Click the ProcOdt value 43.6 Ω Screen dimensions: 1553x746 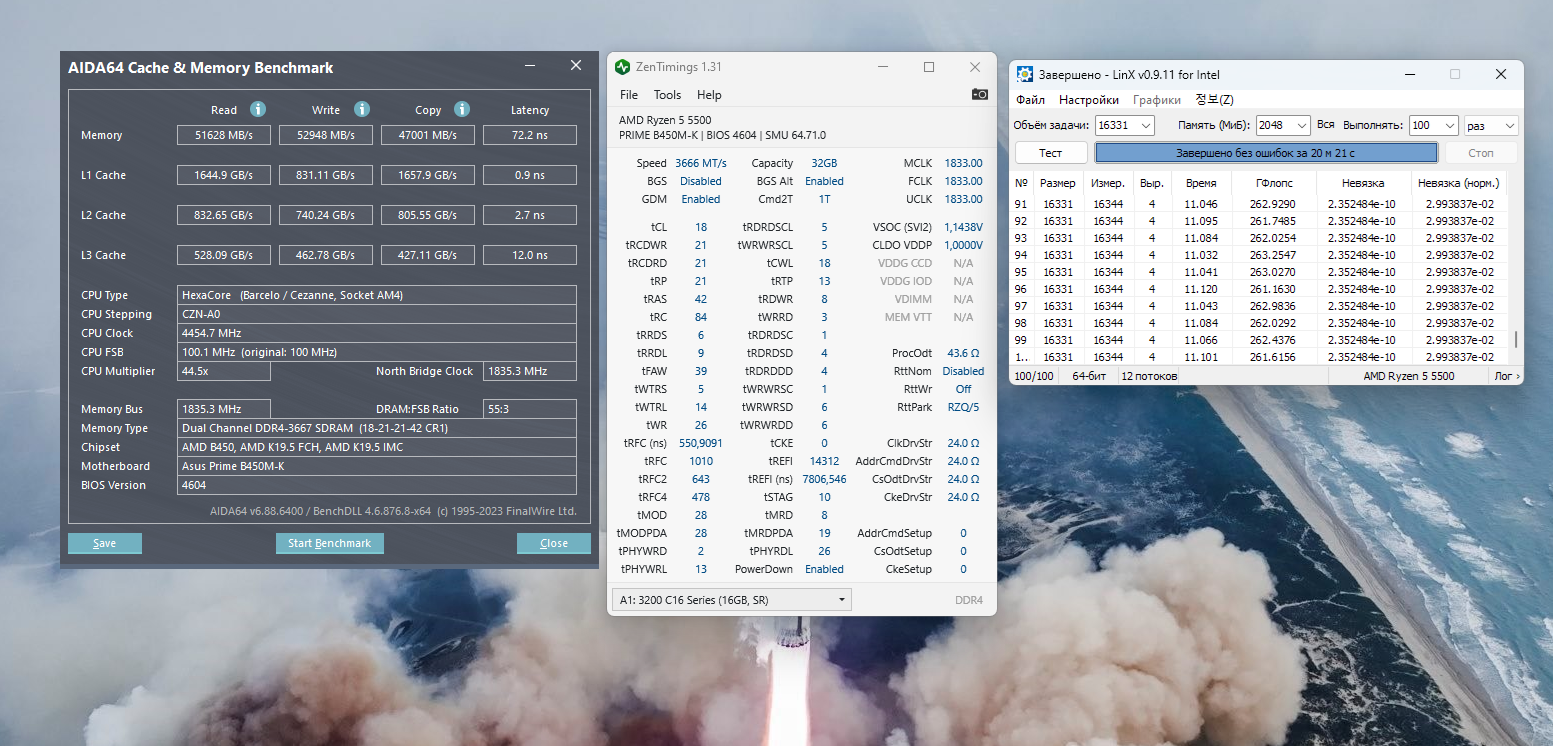(963, 353)
